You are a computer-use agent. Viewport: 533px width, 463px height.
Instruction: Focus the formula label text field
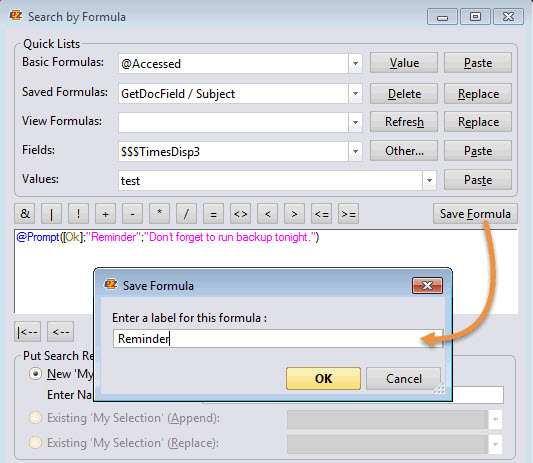[x=278, y=339]
